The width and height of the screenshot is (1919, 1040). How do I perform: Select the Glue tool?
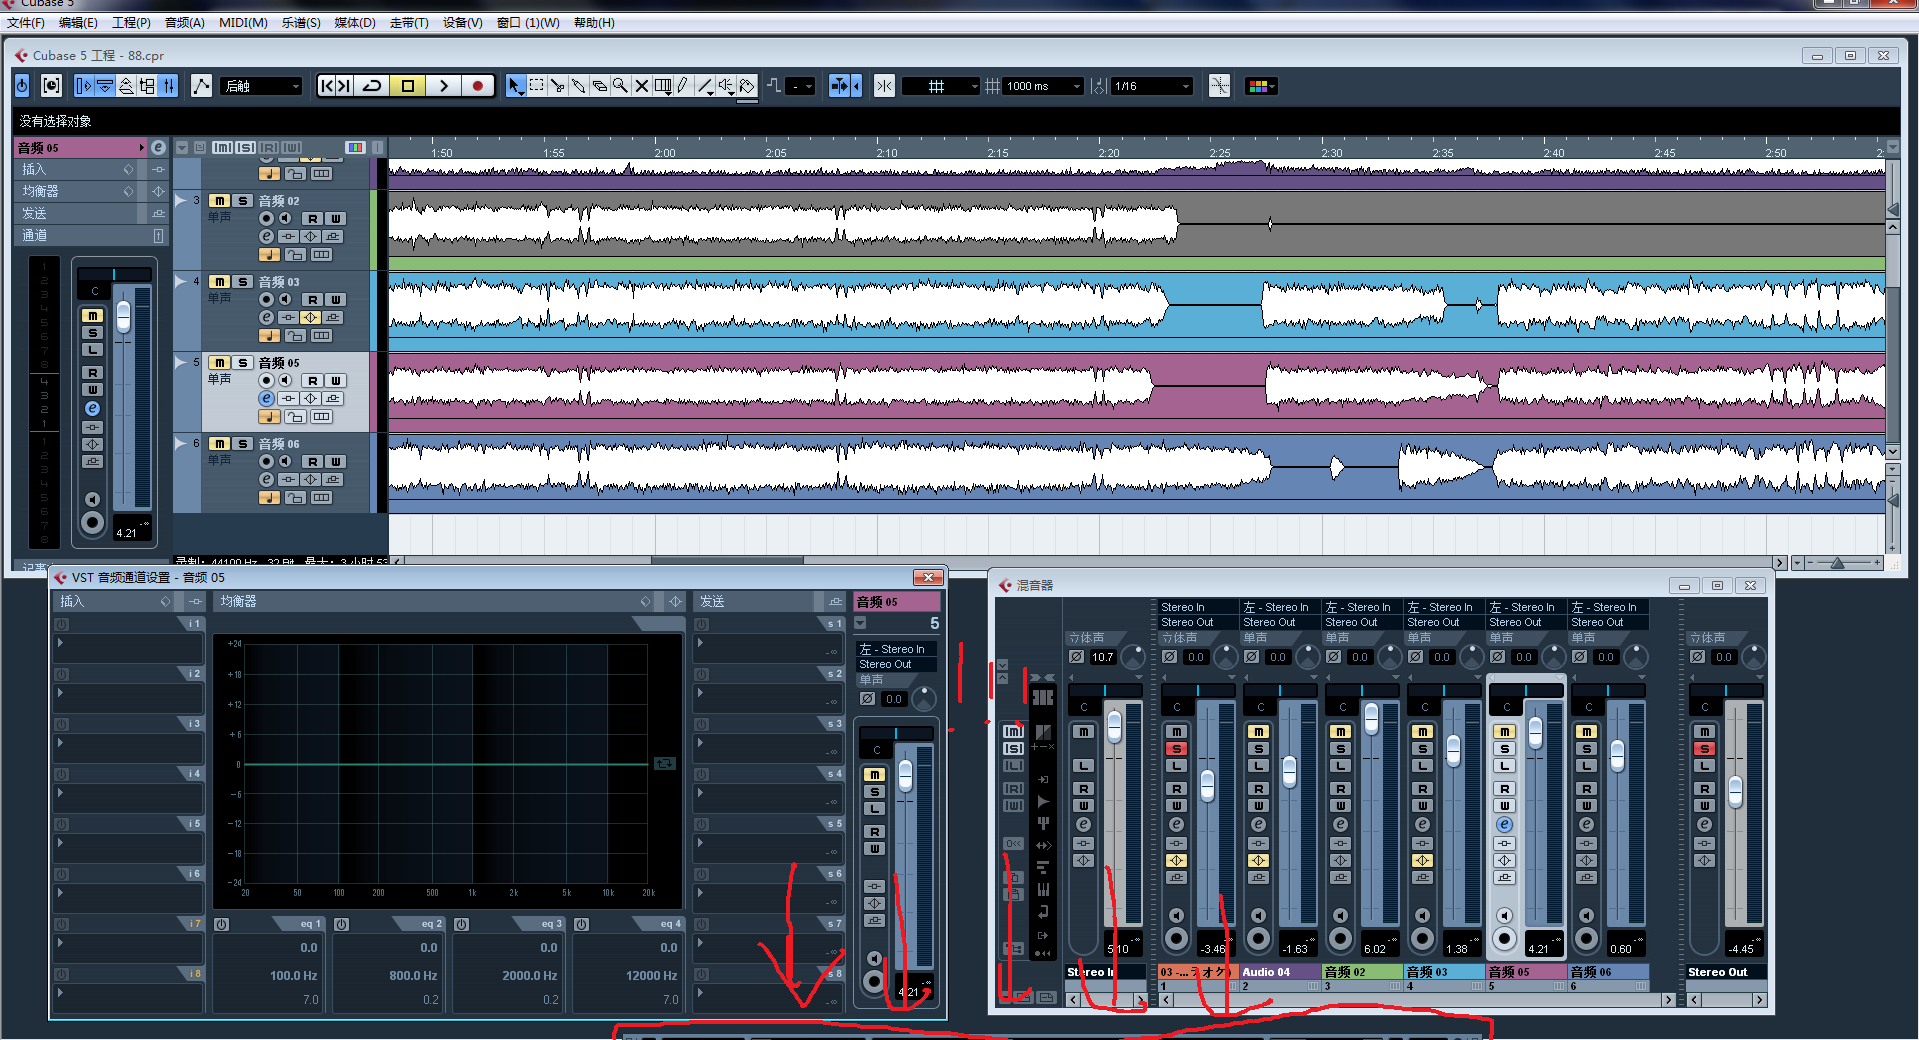[x=578, y=86]
